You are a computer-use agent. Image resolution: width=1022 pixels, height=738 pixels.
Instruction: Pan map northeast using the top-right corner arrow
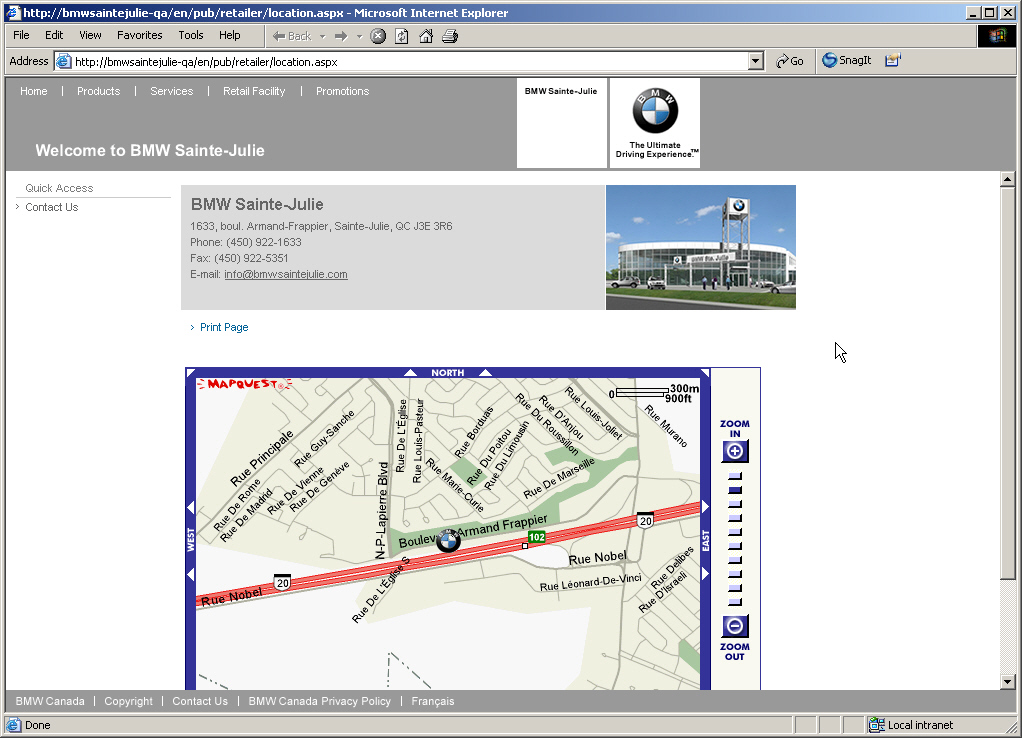(705, 372)
